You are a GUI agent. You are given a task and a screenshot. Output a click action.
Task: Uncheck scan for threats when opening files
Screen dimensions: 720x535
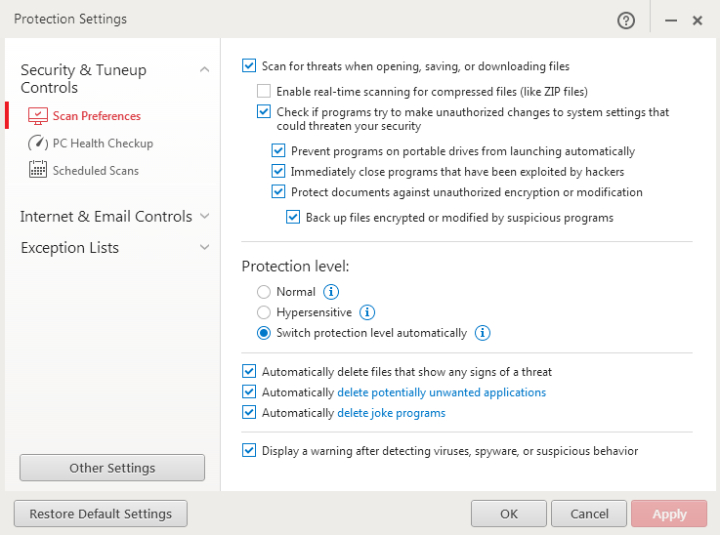(249, 66)
